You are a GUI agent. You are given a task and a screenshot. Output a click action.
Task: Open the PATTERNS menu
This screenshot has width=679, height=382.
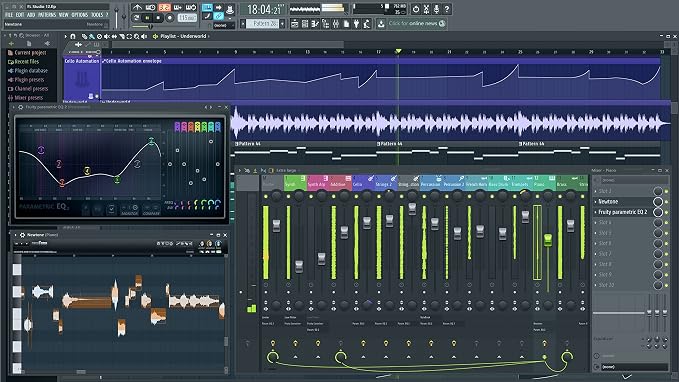click(47, 15)
